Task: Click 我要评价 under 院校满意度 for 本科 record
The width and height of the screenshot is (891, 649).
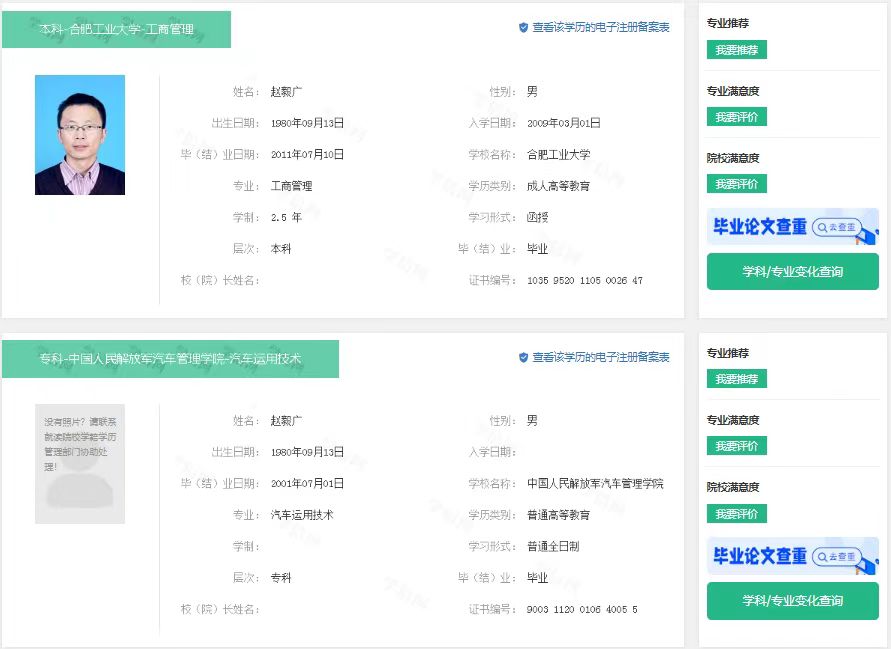Action: coord(736,184)
